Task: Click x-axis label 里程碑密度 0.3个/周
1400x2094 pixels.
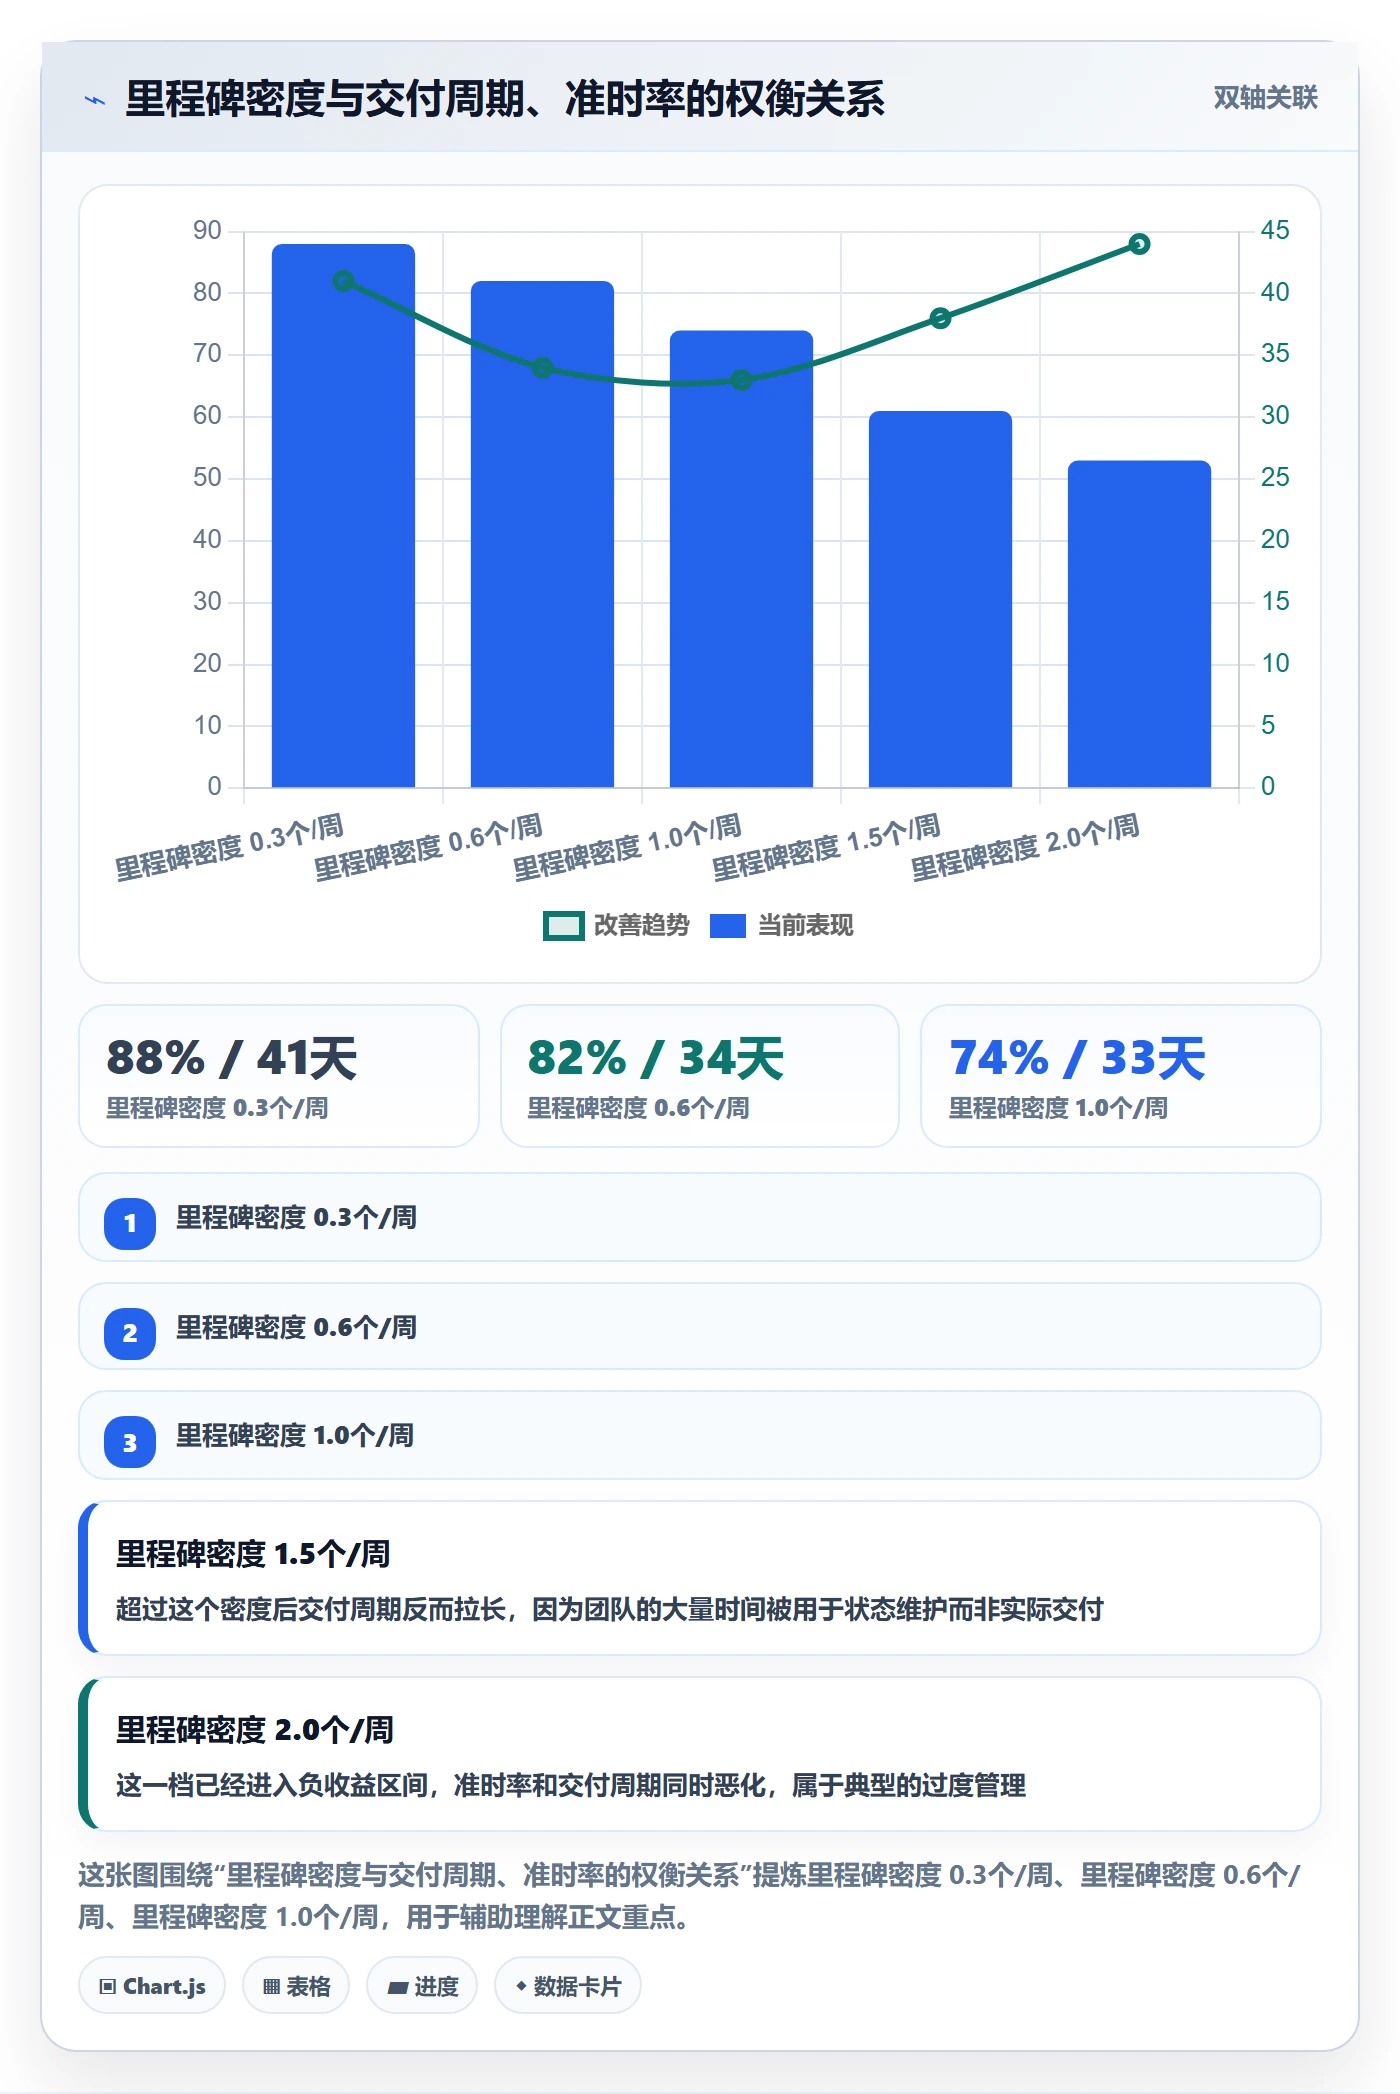Action: [x=229, y=847]
